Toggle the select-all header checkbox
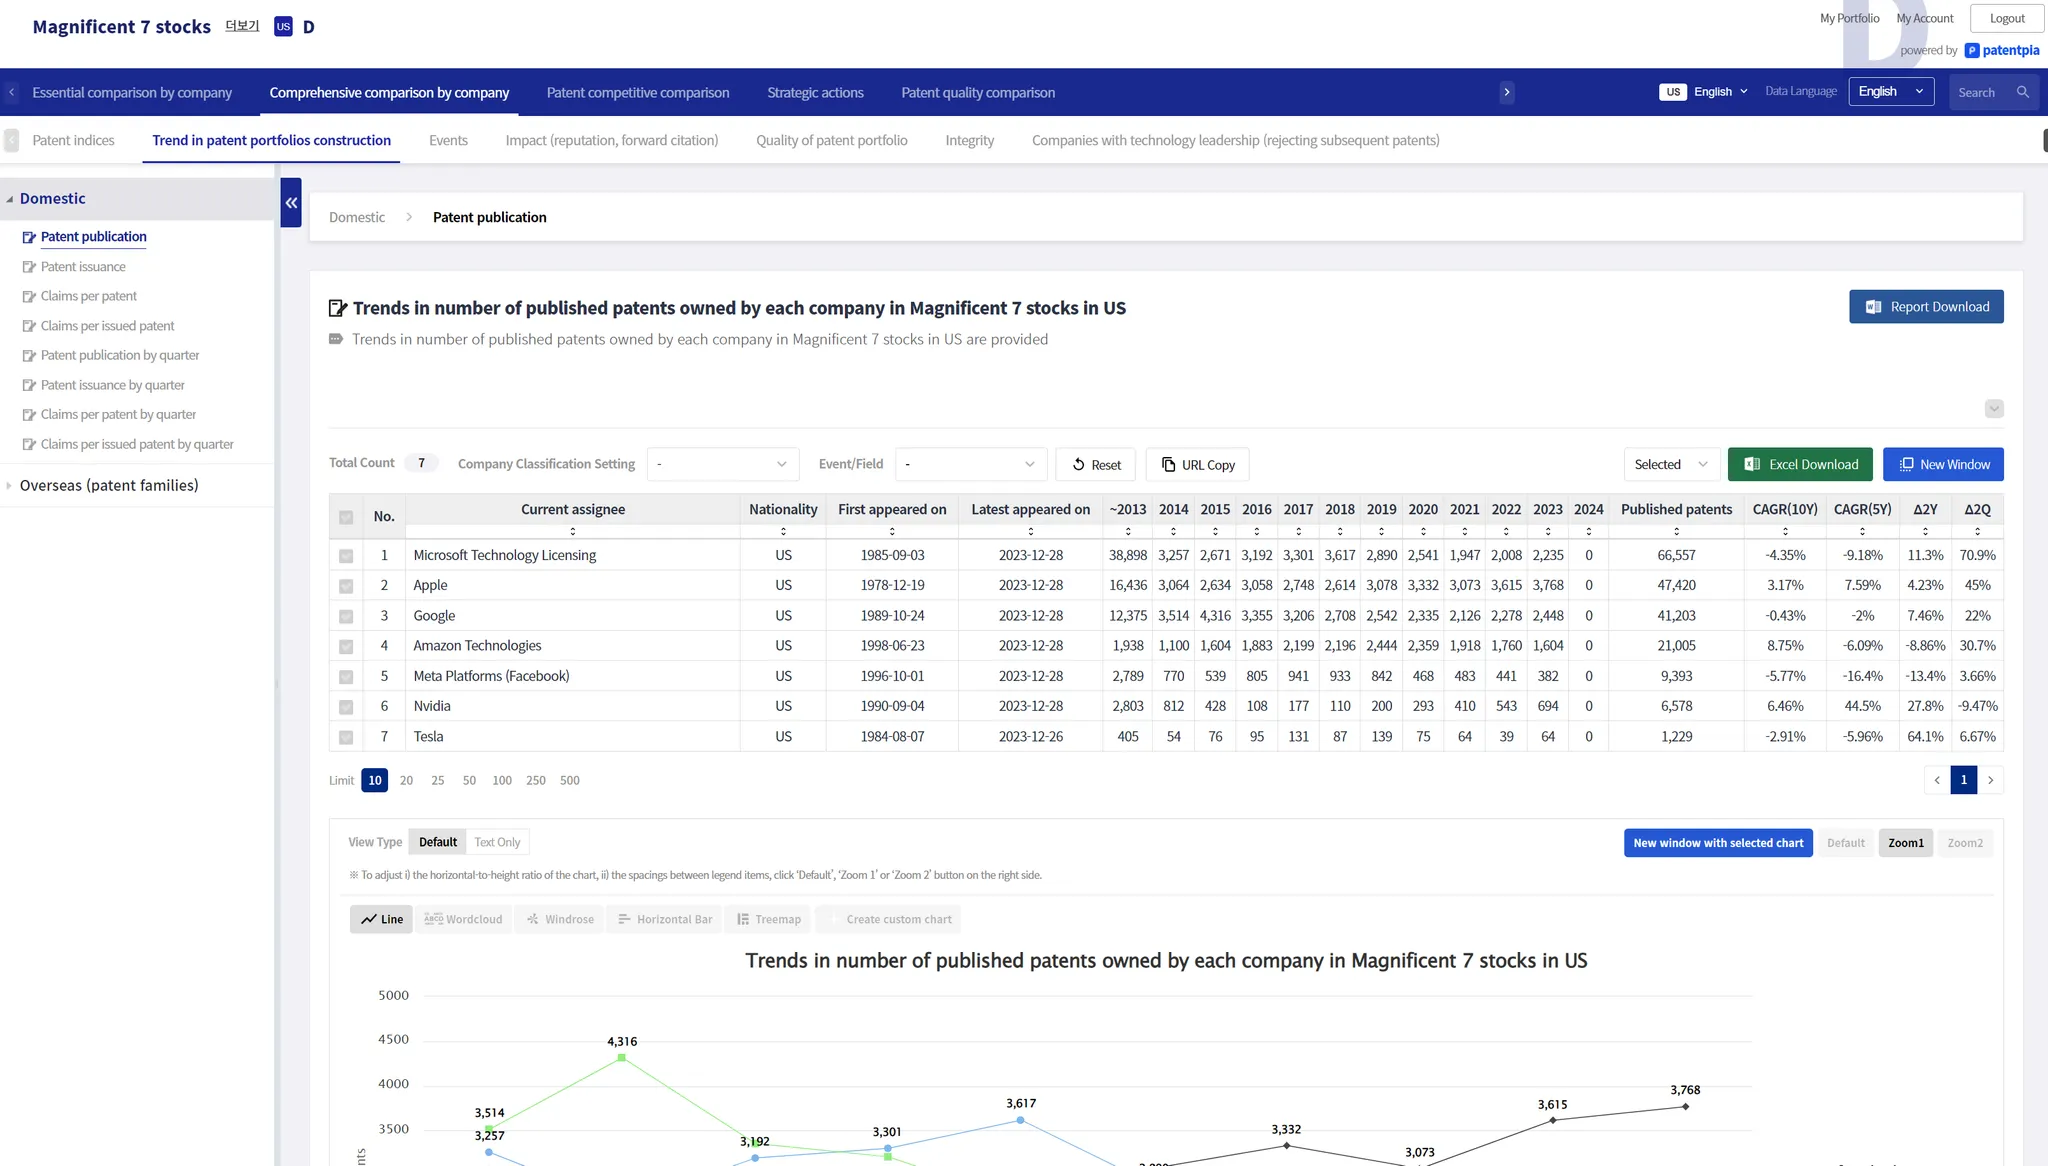The width and height of the screenshot is (2048, 1166). coord(346,517)
